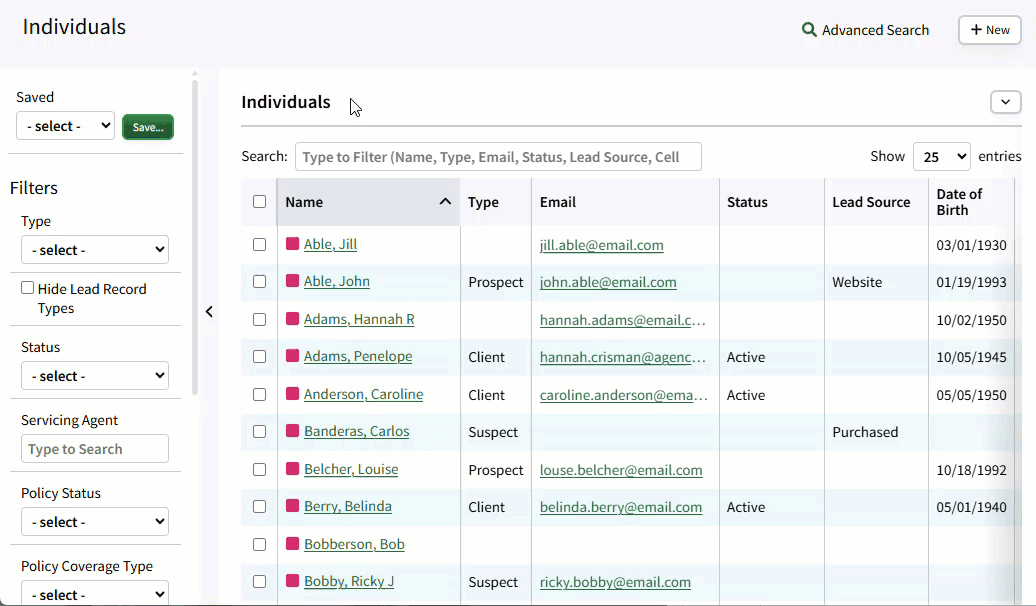This screenshot has height=606, width=1036.
Task: Click the green Save... button
Action: [x=148, y=127]
